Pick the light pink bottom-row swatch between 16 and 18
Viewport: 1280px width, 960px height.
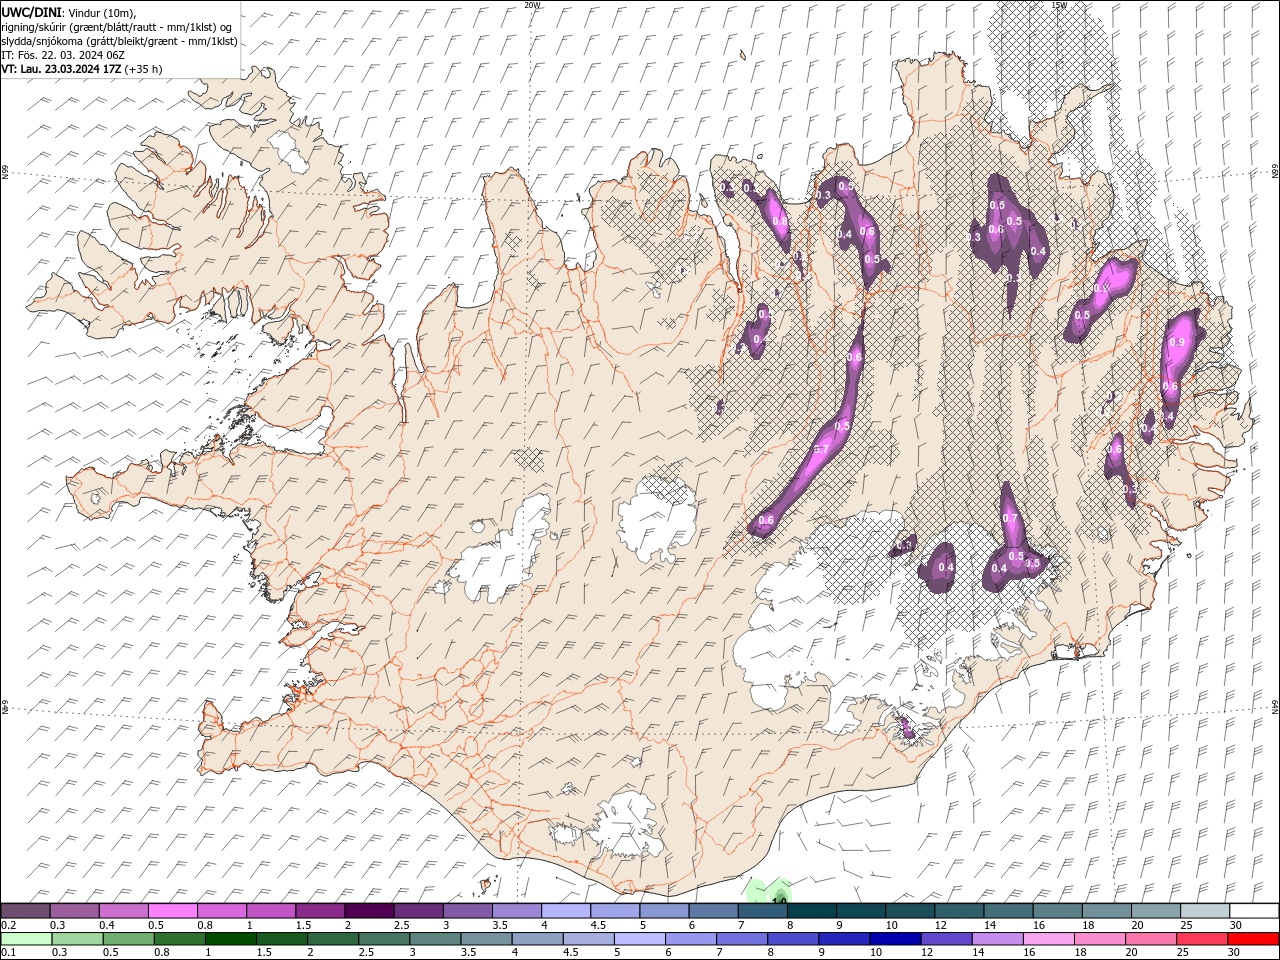coord(1047,939)
